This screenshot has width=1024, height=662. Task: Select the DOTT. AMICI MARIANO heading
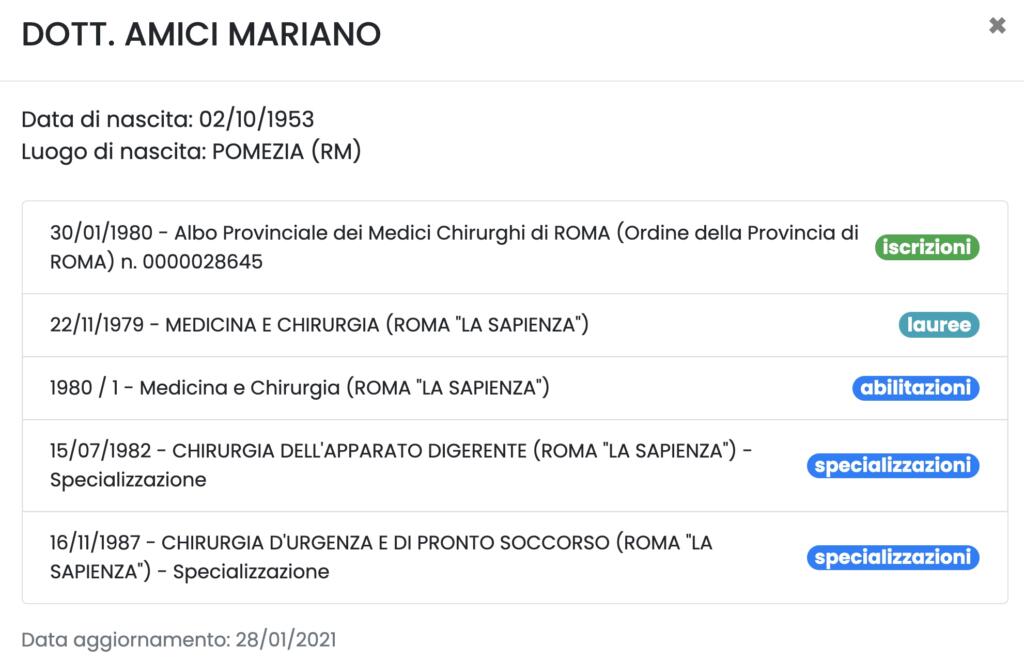[x=201, y=34]
